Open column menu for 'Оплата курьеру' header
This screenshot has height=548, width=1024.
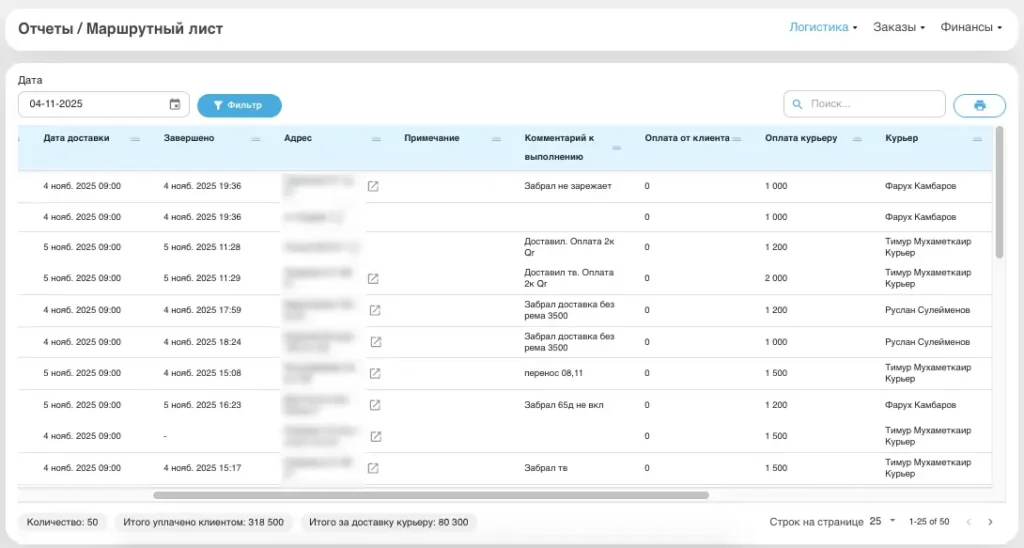coord(857,139)
